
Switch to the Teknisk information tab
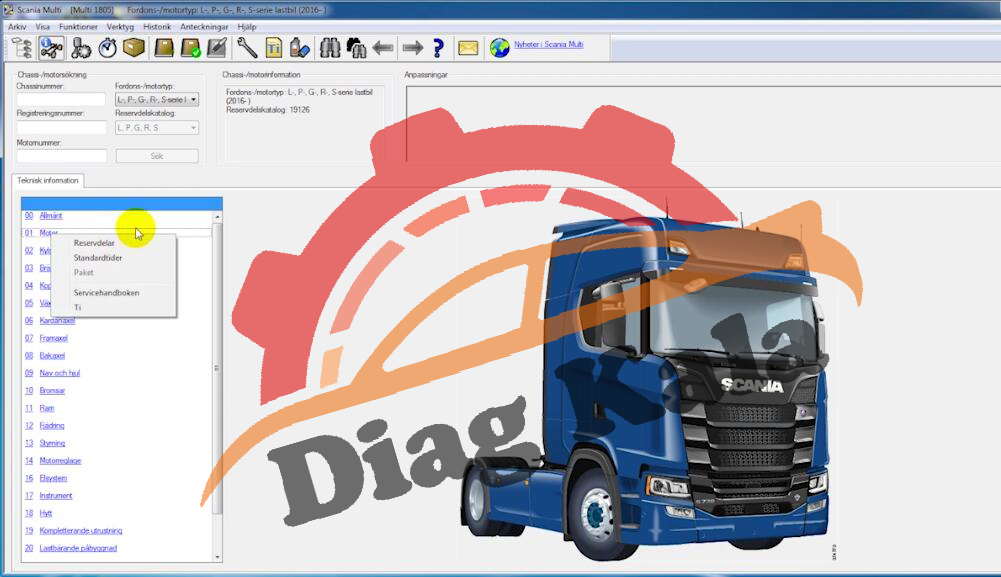pos(48,181)
